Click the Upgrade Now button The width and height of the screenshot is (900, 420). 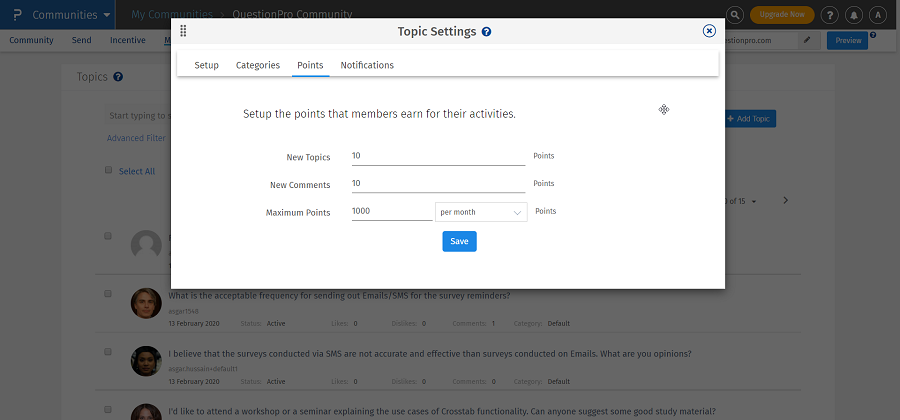782,15
